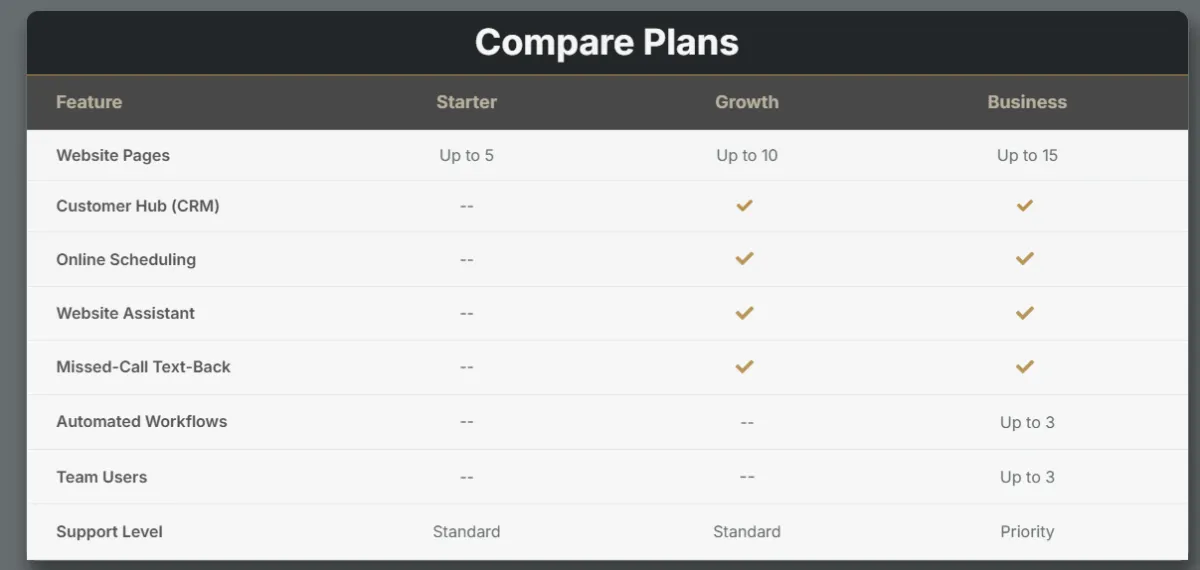Select the Starter column header
Screen dimensions: 1200x570
[x=466, y=102]
